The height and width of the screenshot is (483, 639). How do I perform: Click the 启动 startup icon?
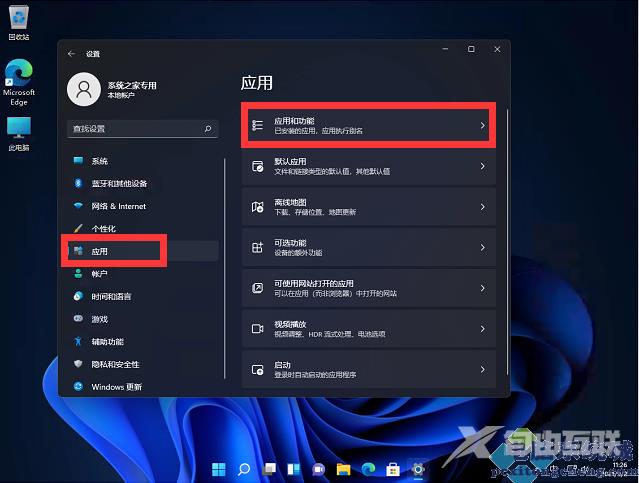[x=258, y=369]
